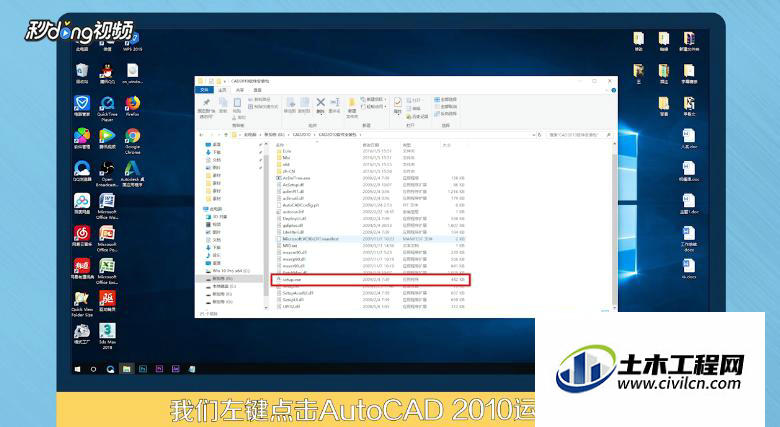Viewport: 780px width, 427px height.
Task: Open the blue File tab
Action: (204, 90)
